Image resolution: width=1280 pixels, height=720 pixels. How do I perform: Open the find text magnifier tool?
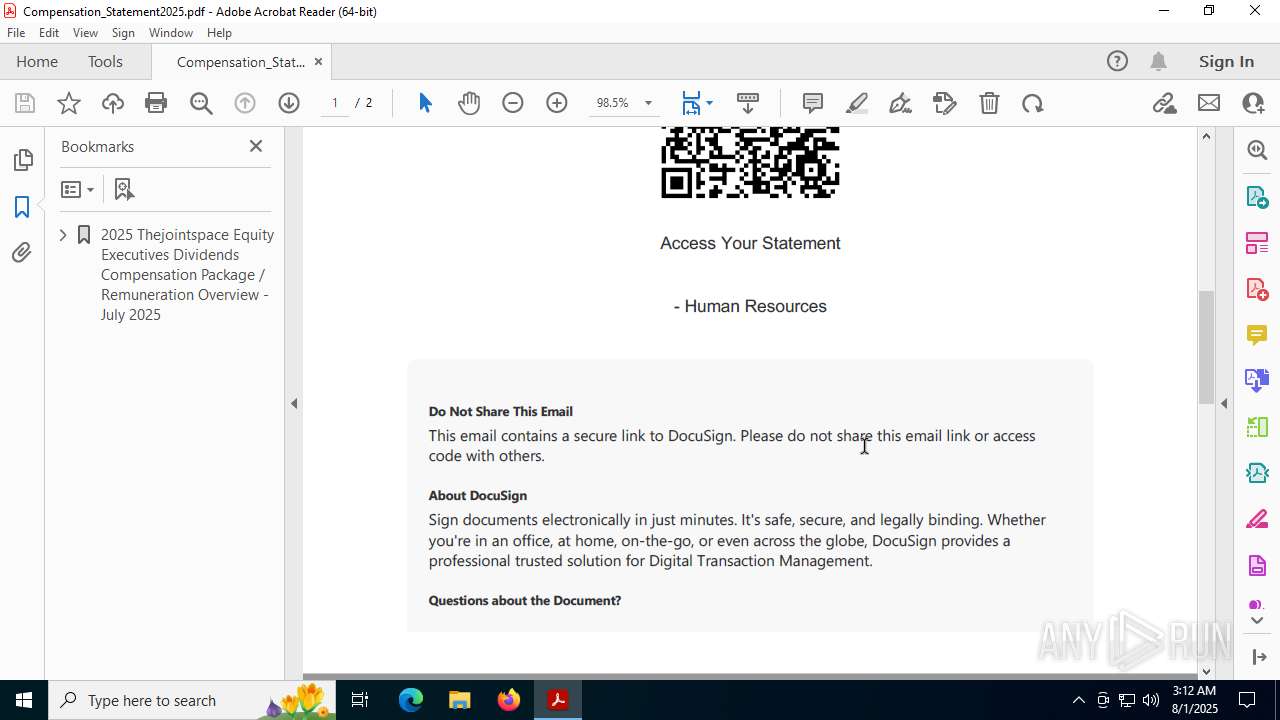click(201, 103)
